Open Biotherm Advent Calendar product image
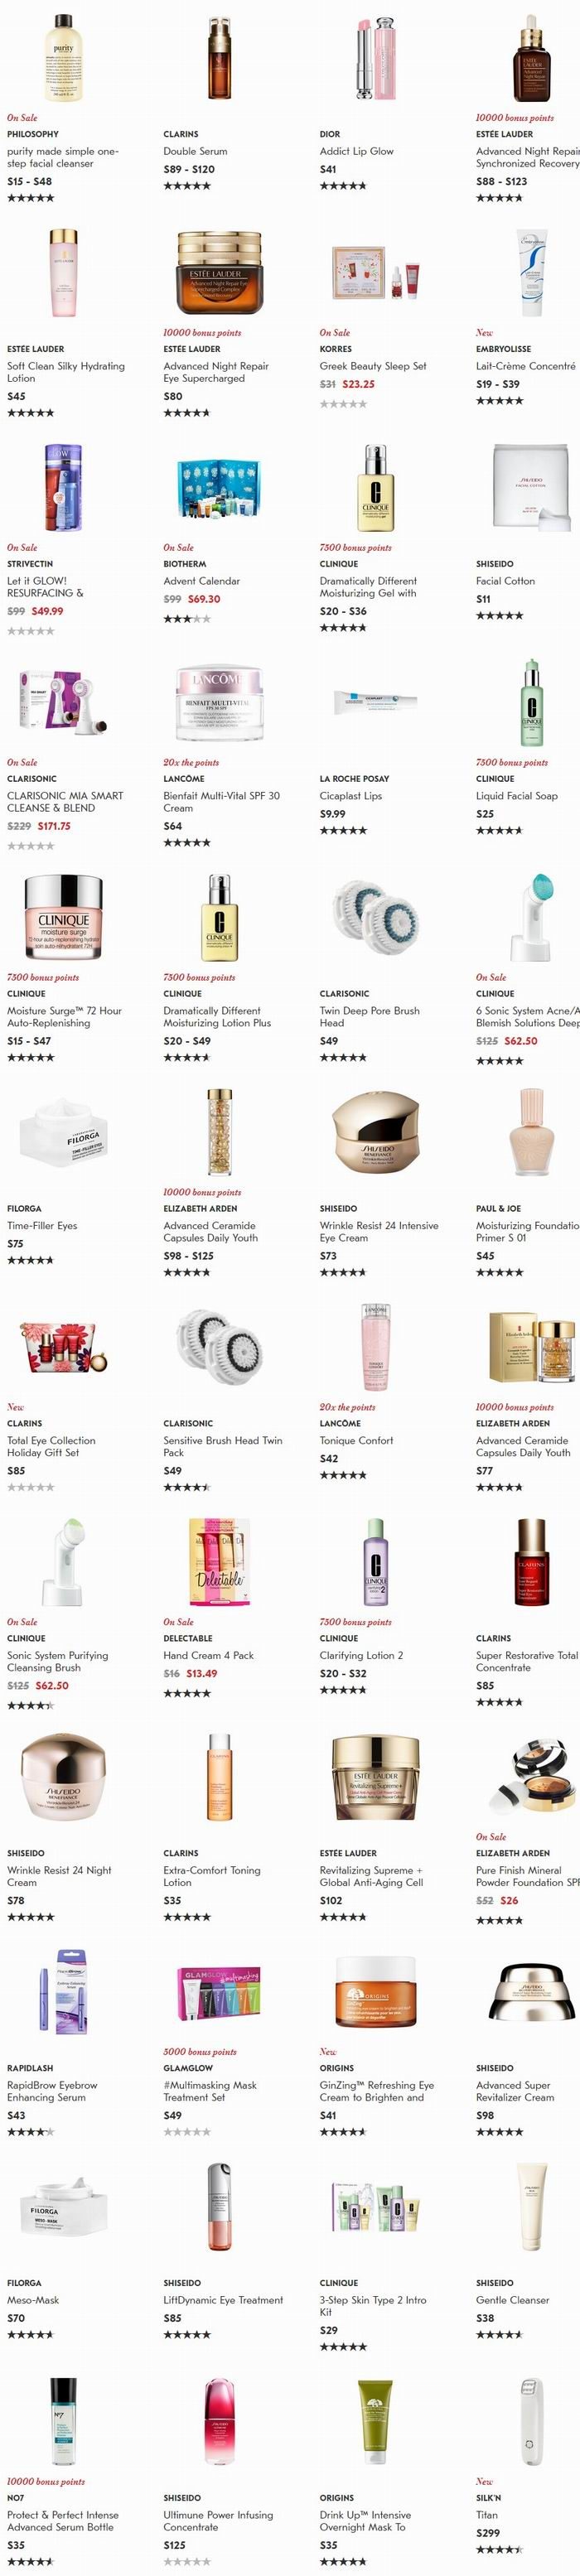This screenshot has height=2576, width=580. pyautogui.click(x=219, y=487)
